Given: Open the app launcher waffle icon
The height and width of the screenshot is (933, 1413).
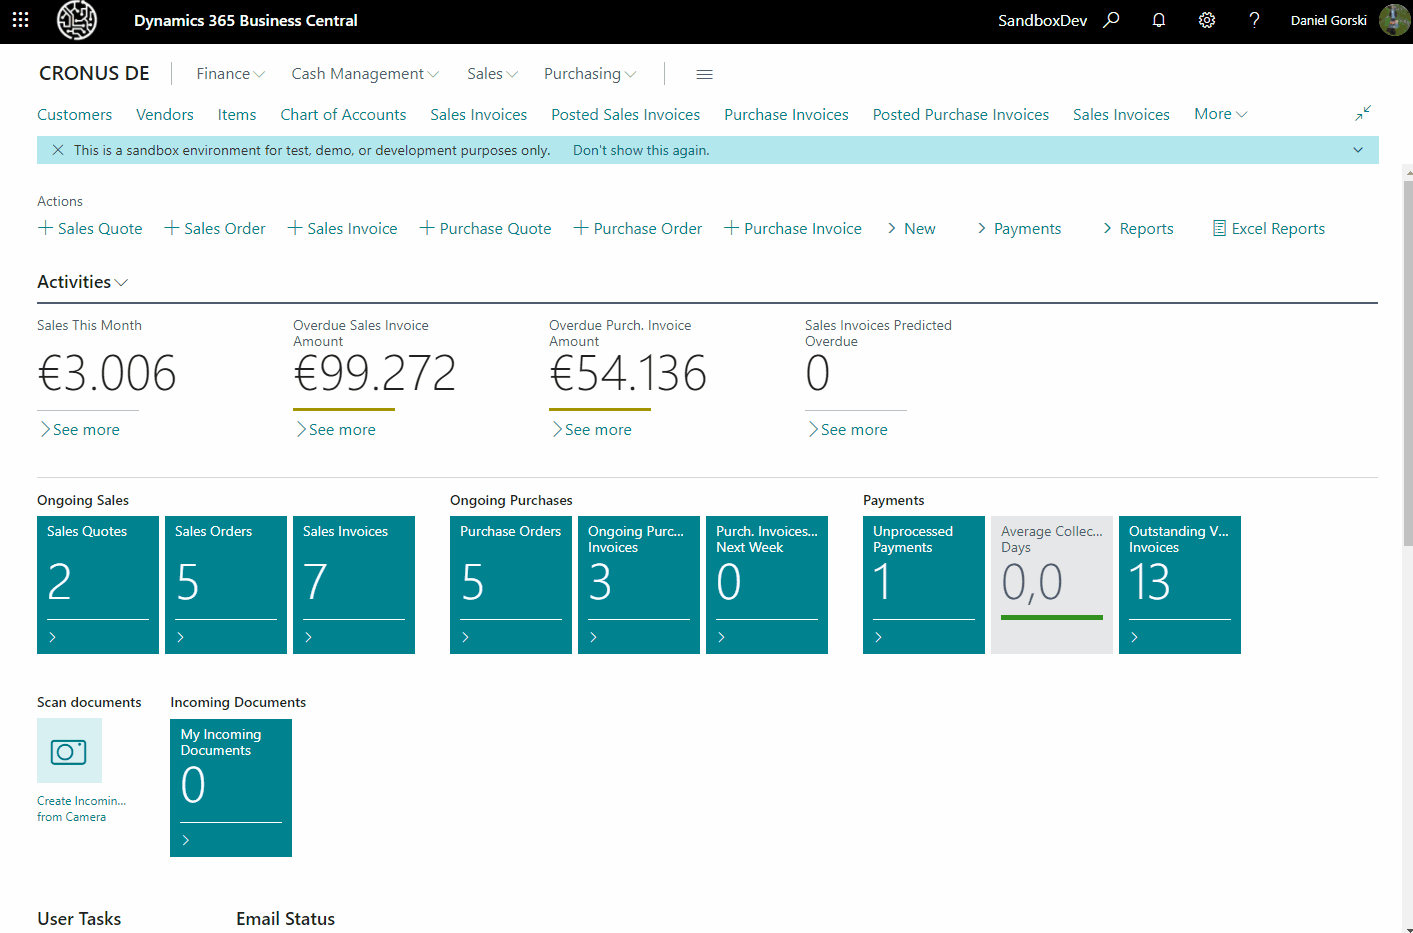Looking at the screenshot, I should pos(20,20).
